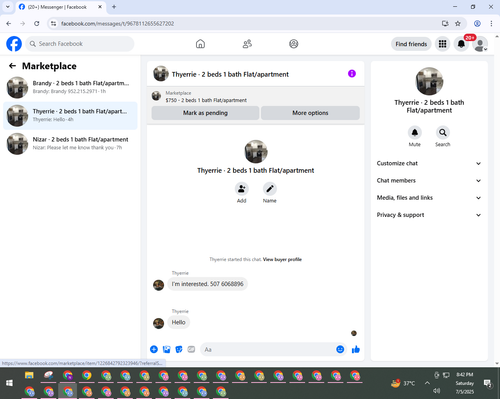Open the Brandy conversation

70,87
